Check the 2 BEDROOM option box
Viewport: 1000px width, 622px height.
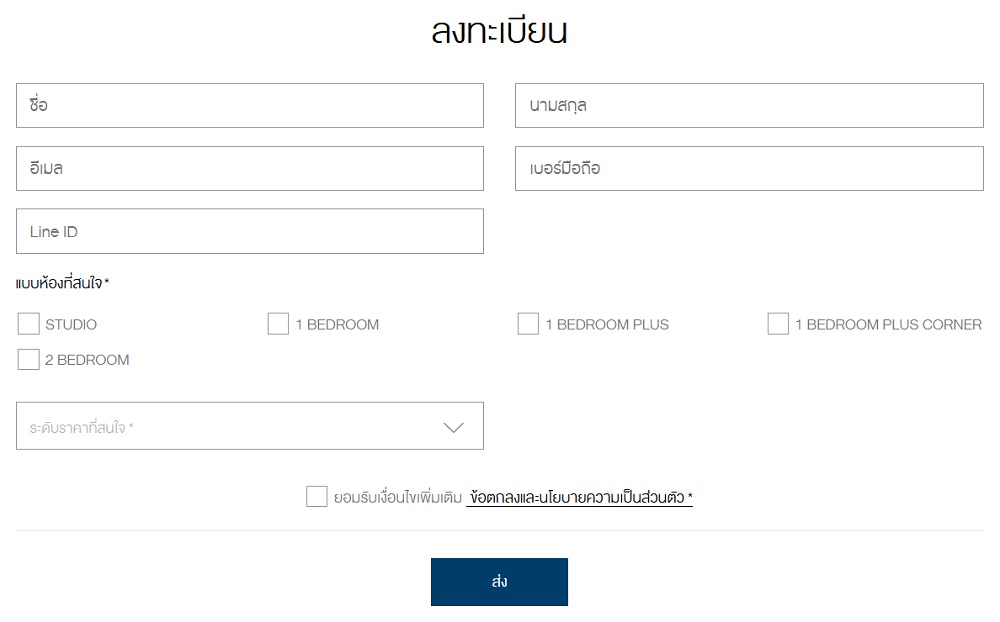pos(29,360)
